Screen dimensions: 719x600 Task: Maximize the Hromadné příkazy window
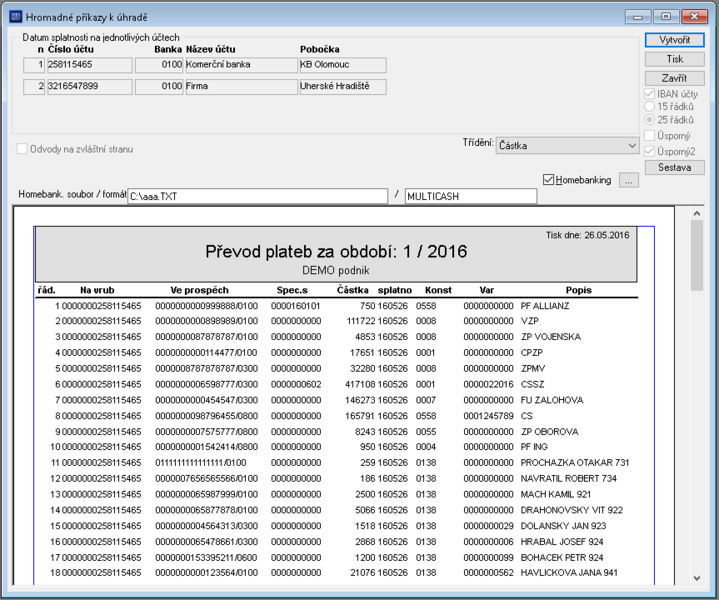[x=666, y=17]
